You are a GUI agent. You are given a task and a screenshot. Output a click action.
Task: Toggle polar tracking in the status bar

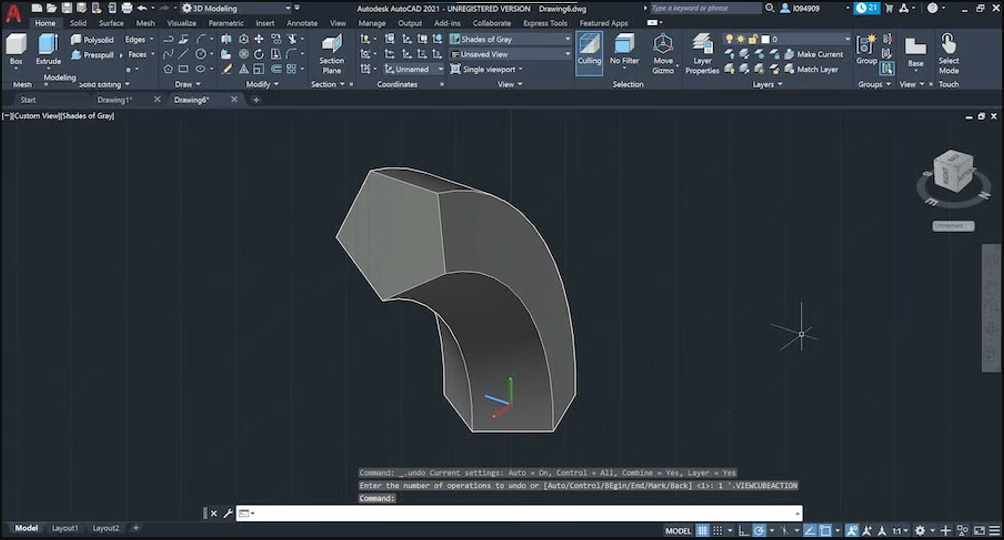click(760, 530)
